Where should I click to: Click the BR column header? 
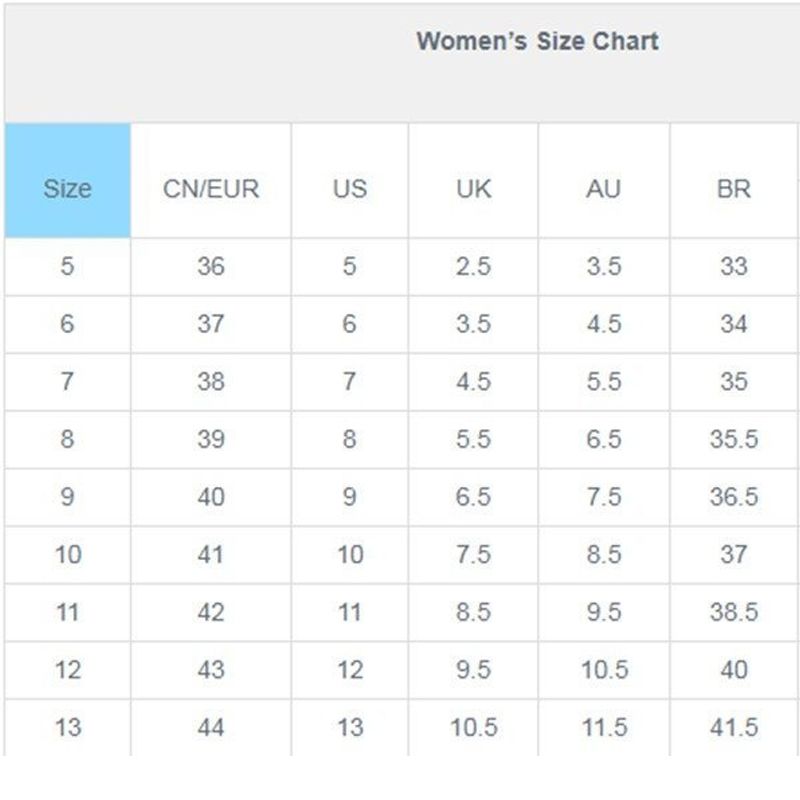(733, 188)
